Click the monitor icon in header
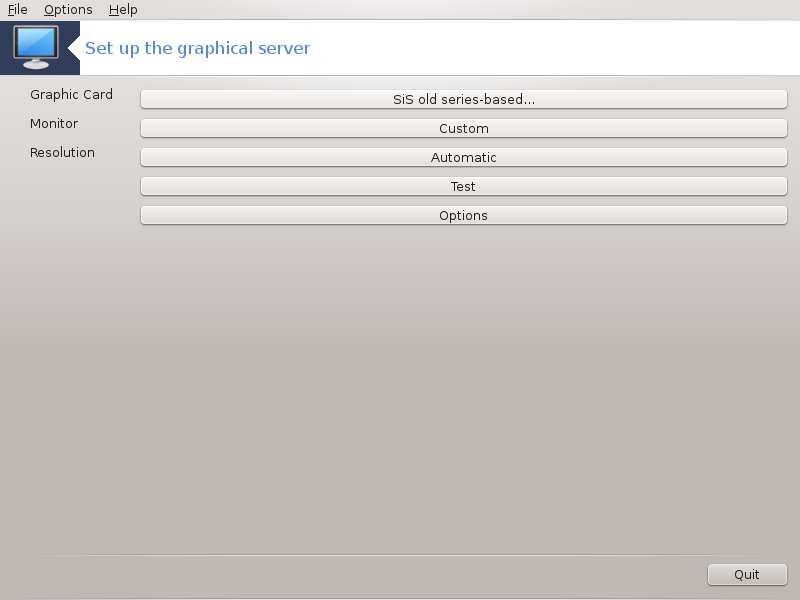Image resolution: width=800 pixels, height=600 pixels. pos(36,47)
